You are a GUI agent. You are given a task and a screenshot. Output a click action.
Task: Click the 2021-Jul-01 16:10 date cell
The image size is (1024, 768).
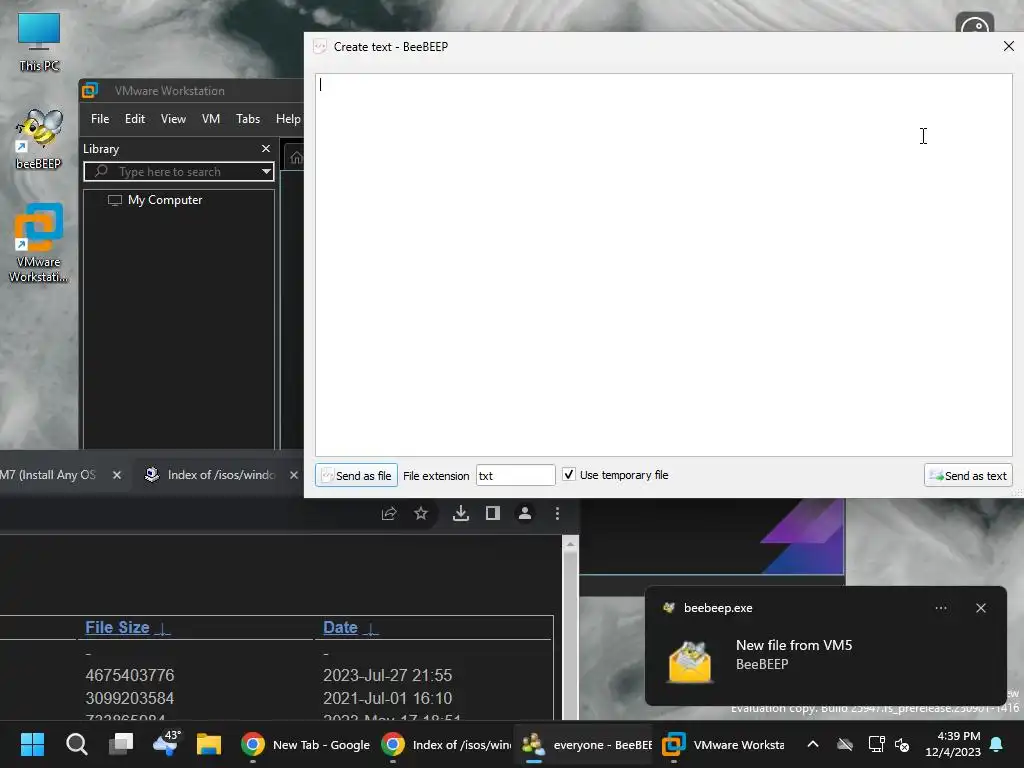pyautogui.click(x=387, y=698)
